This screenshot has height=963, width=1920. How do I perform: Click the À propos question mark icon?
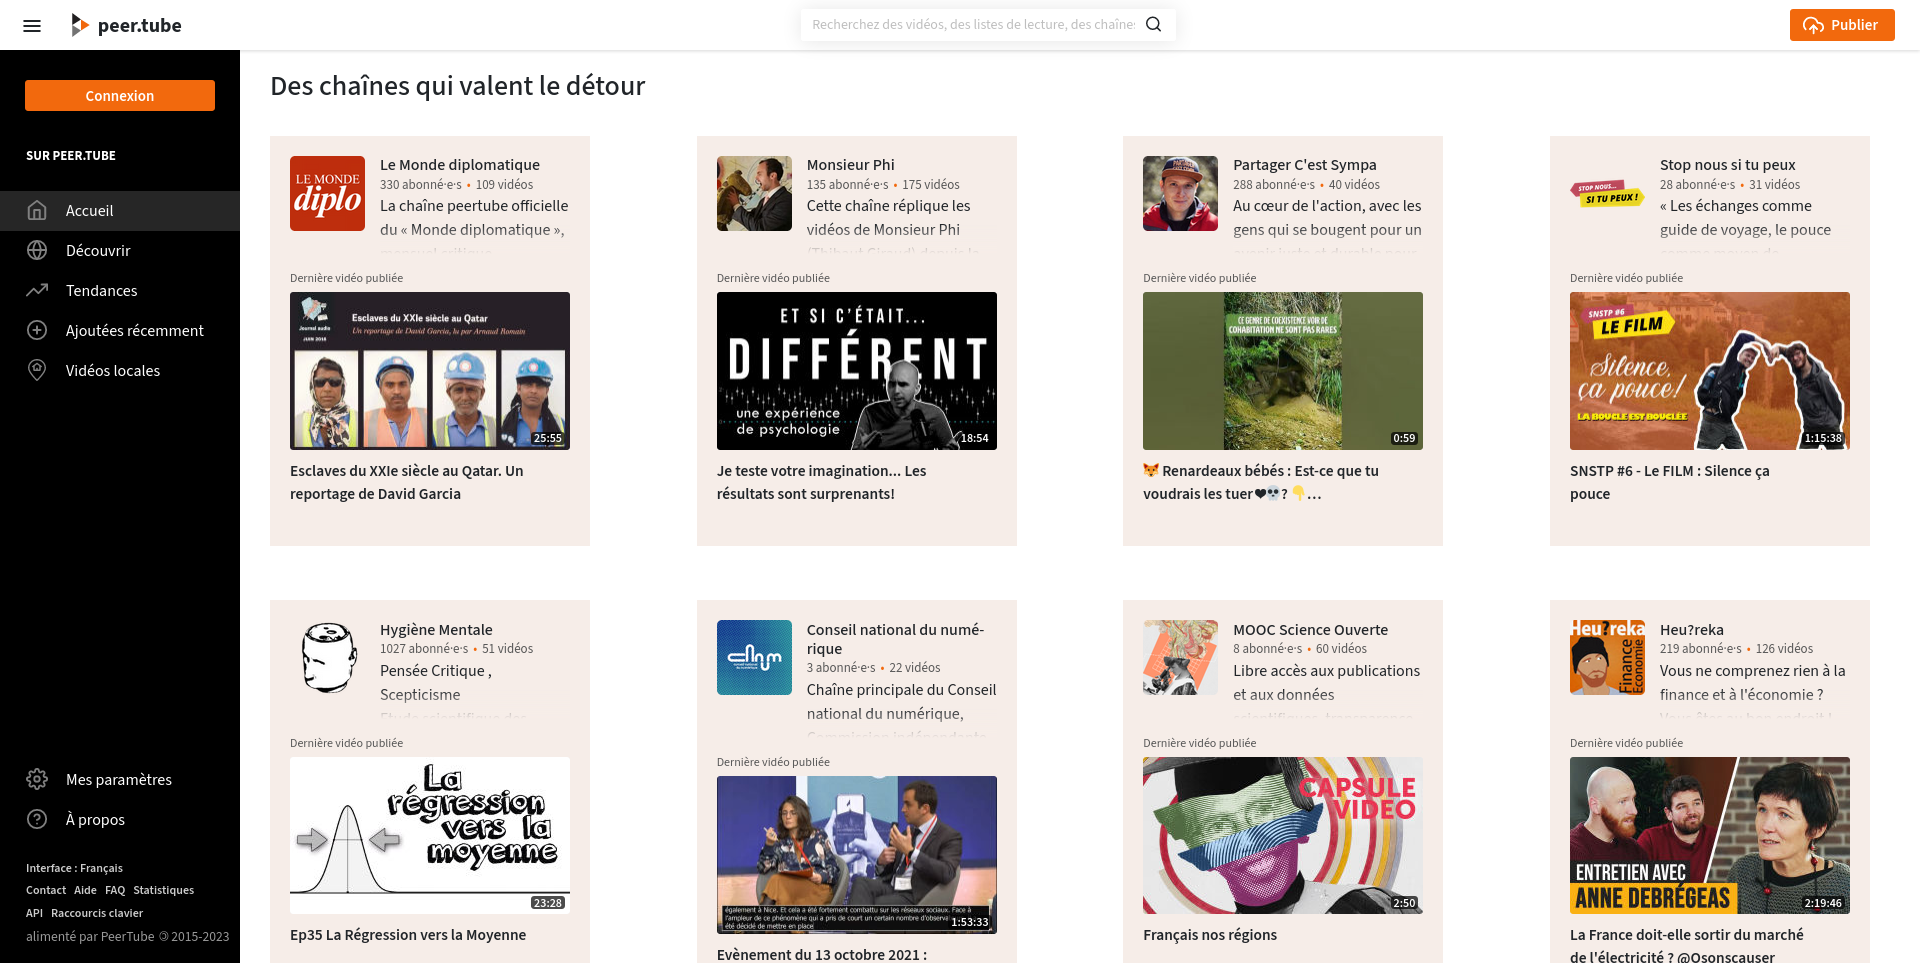(37, 819)
